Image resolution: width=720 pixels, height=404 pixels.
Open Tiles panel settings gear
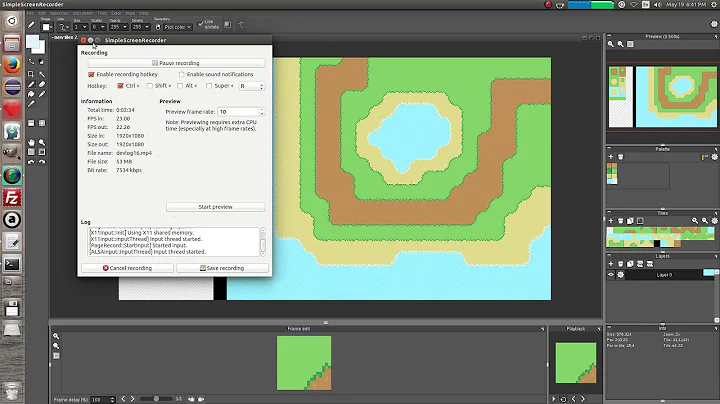click(x=714, y=221)
